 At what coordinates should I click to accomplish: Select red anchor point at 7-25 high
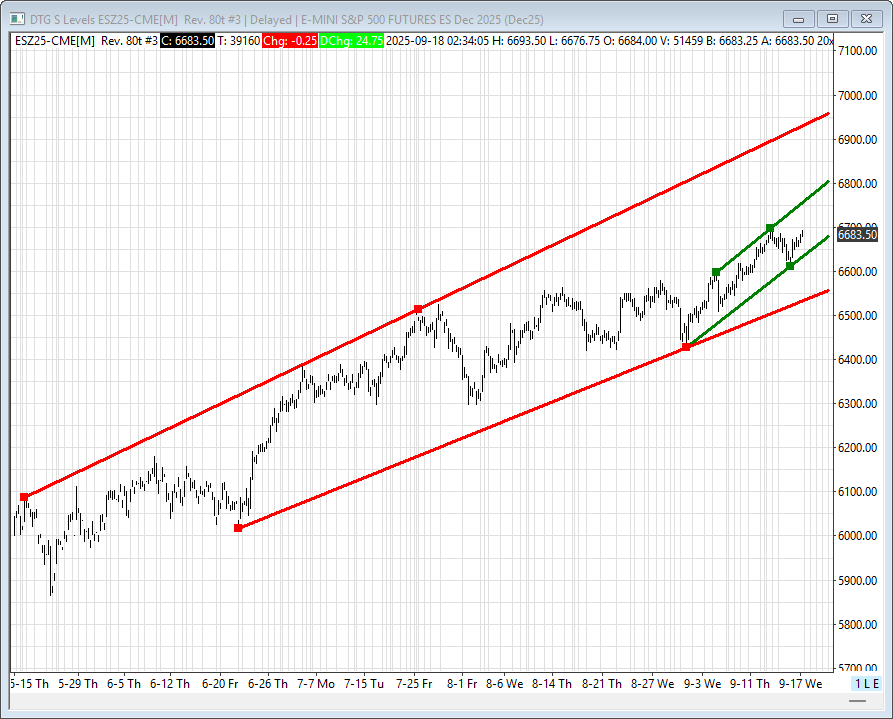point(418,309)
